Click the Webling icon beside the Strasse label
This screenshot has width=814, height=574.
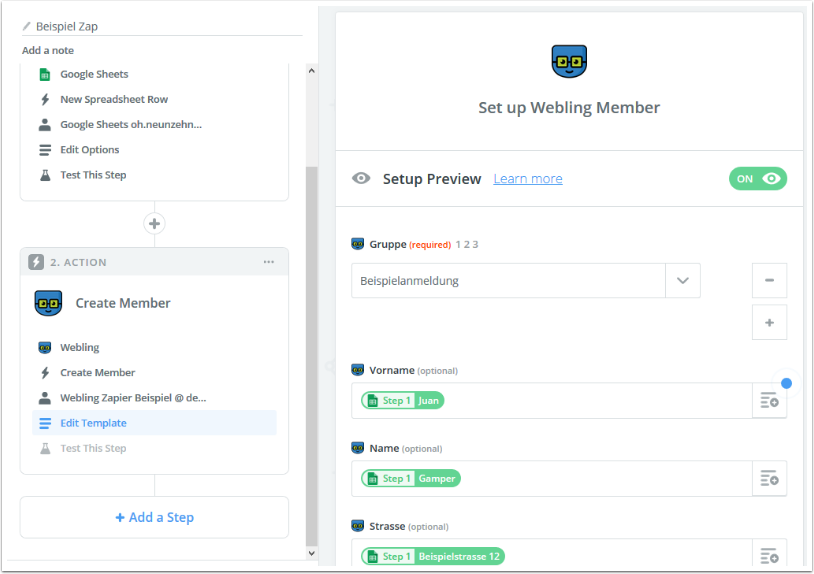pyautogui.click(x=358, y=526)
